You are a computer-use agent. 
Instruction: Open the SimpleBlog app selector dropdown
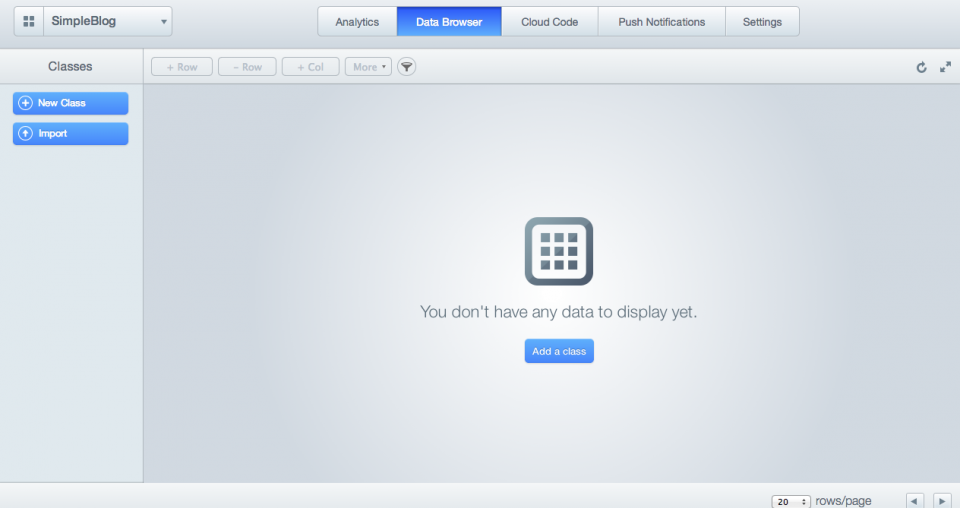pyautogui.click(x=107, y=21)
